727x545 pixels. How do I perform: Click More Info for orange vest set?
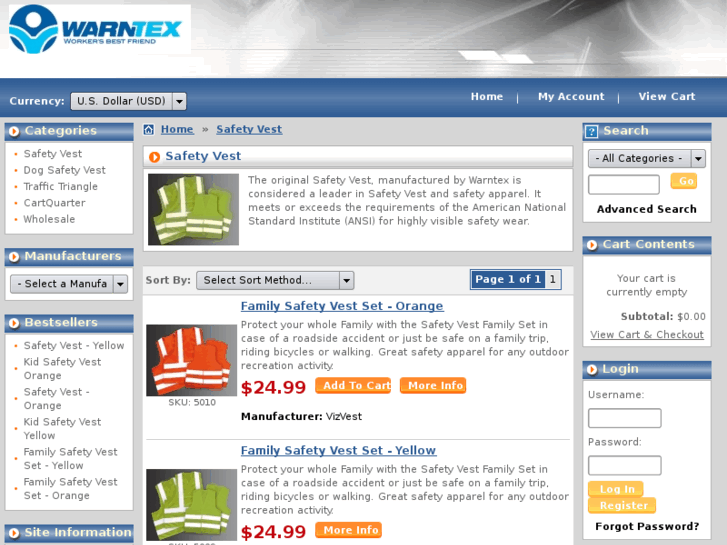[433, 385]
